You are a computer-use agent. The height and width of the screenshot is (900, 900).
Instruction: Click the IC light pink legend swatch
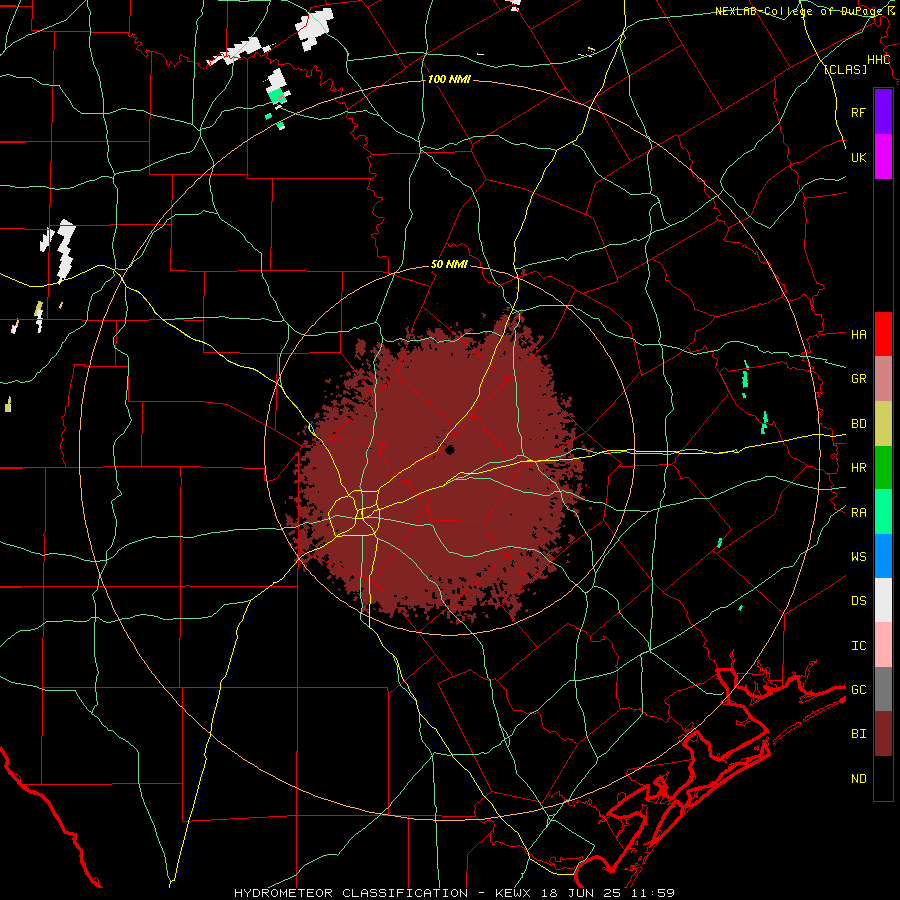coord(883,645)
